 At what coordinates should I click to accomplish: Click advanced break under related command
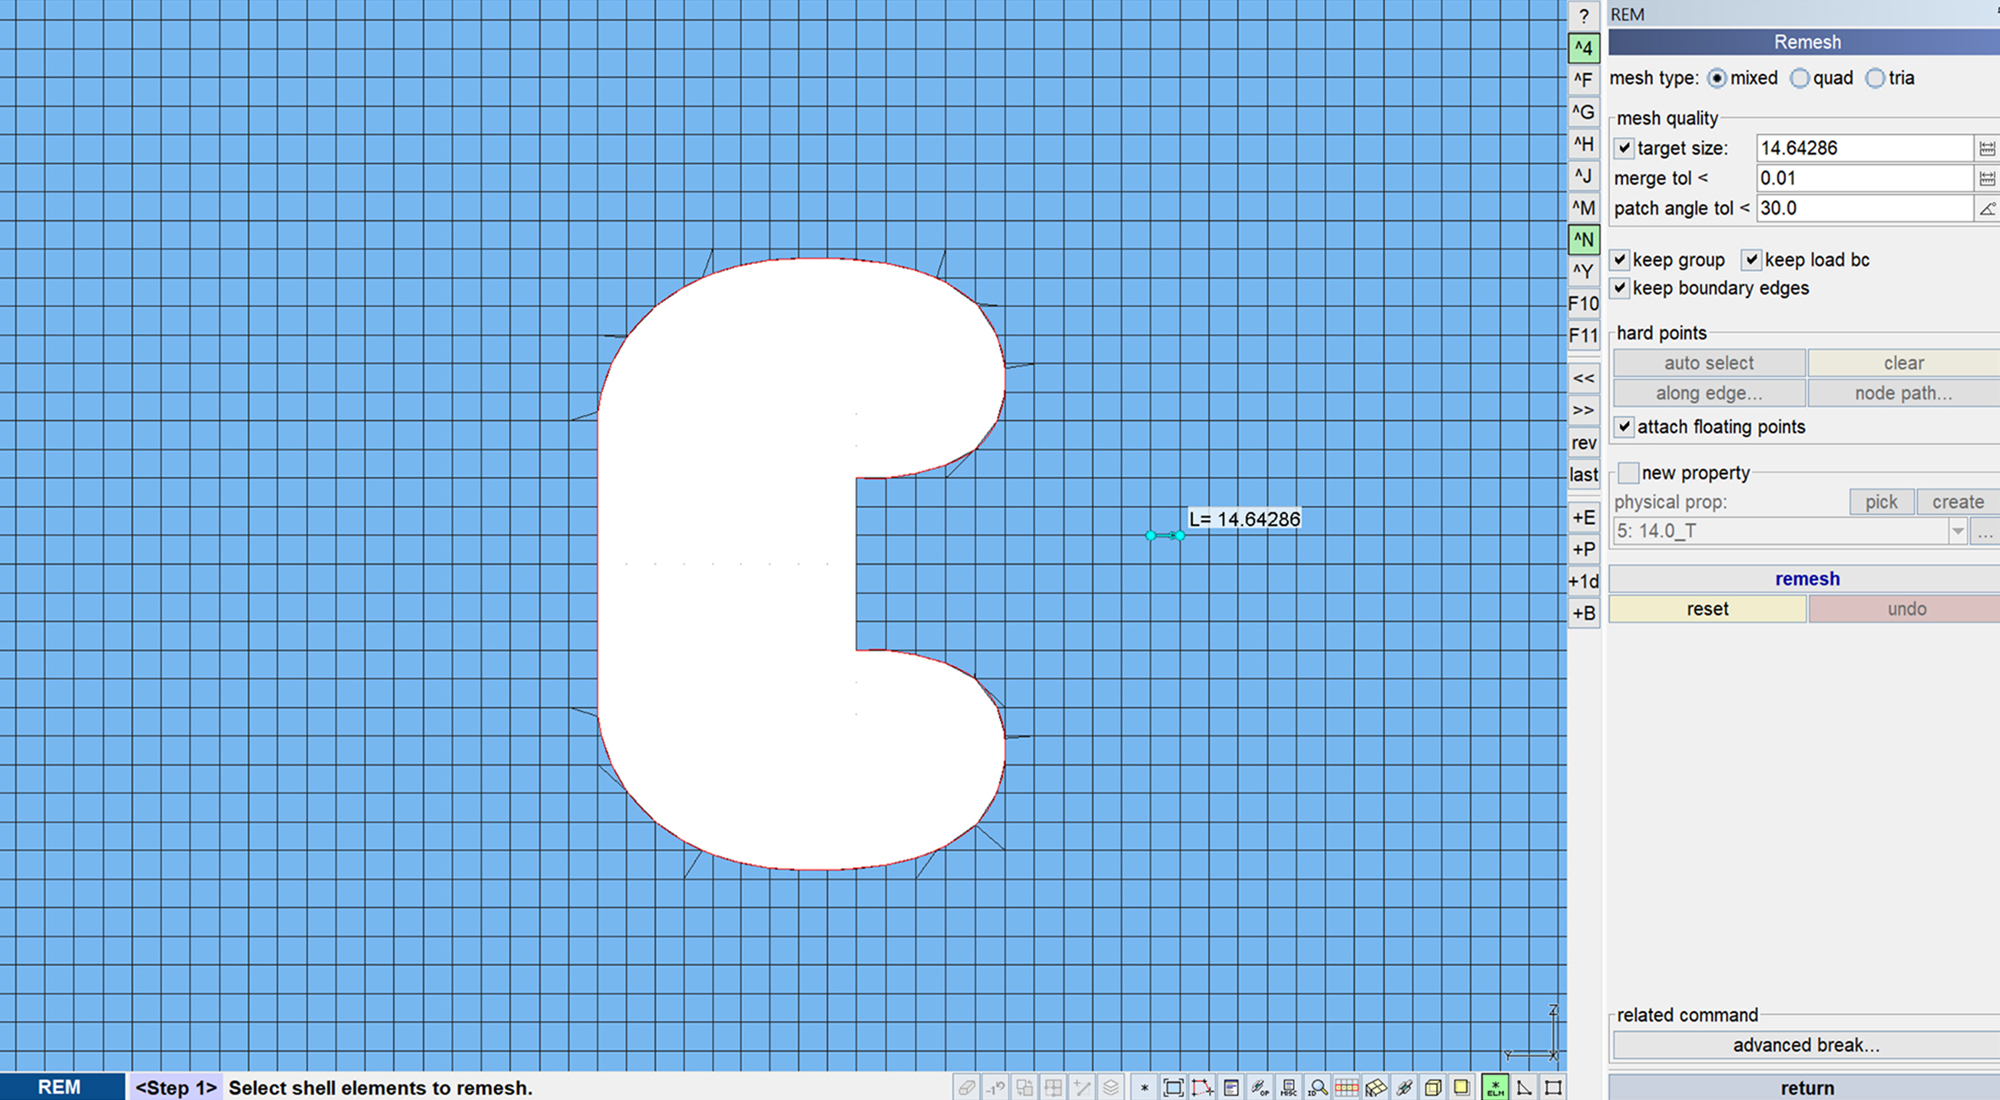pos(1806,1044)
